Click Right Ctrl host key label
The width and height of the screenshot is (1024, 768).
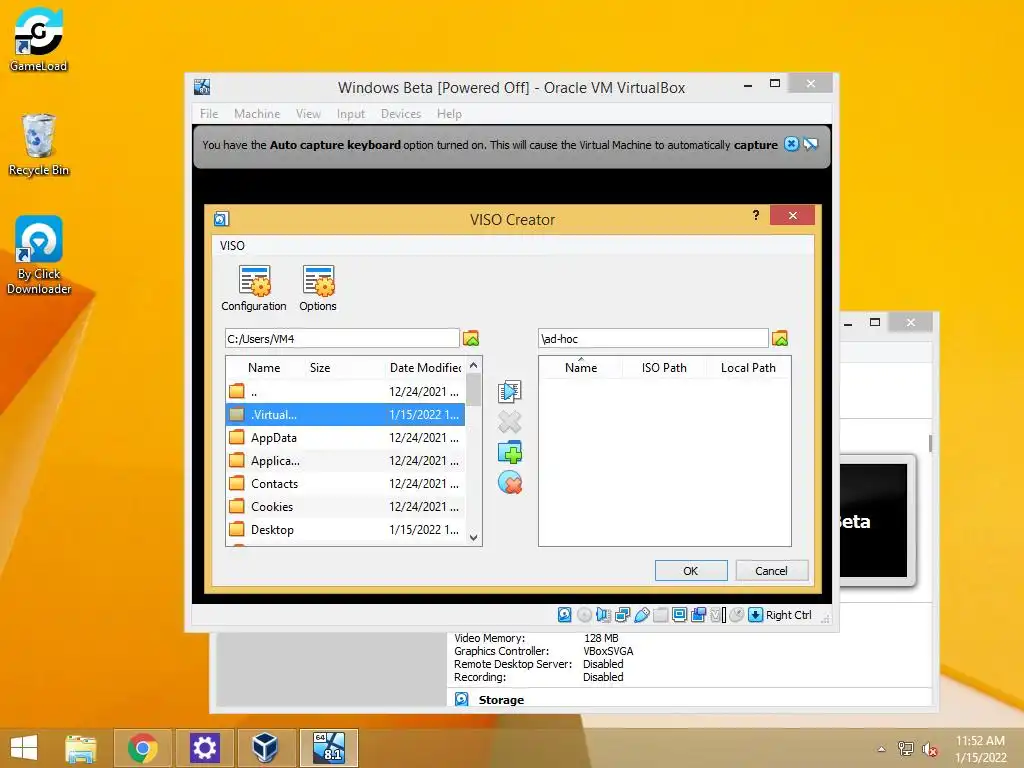pos(788,615)
